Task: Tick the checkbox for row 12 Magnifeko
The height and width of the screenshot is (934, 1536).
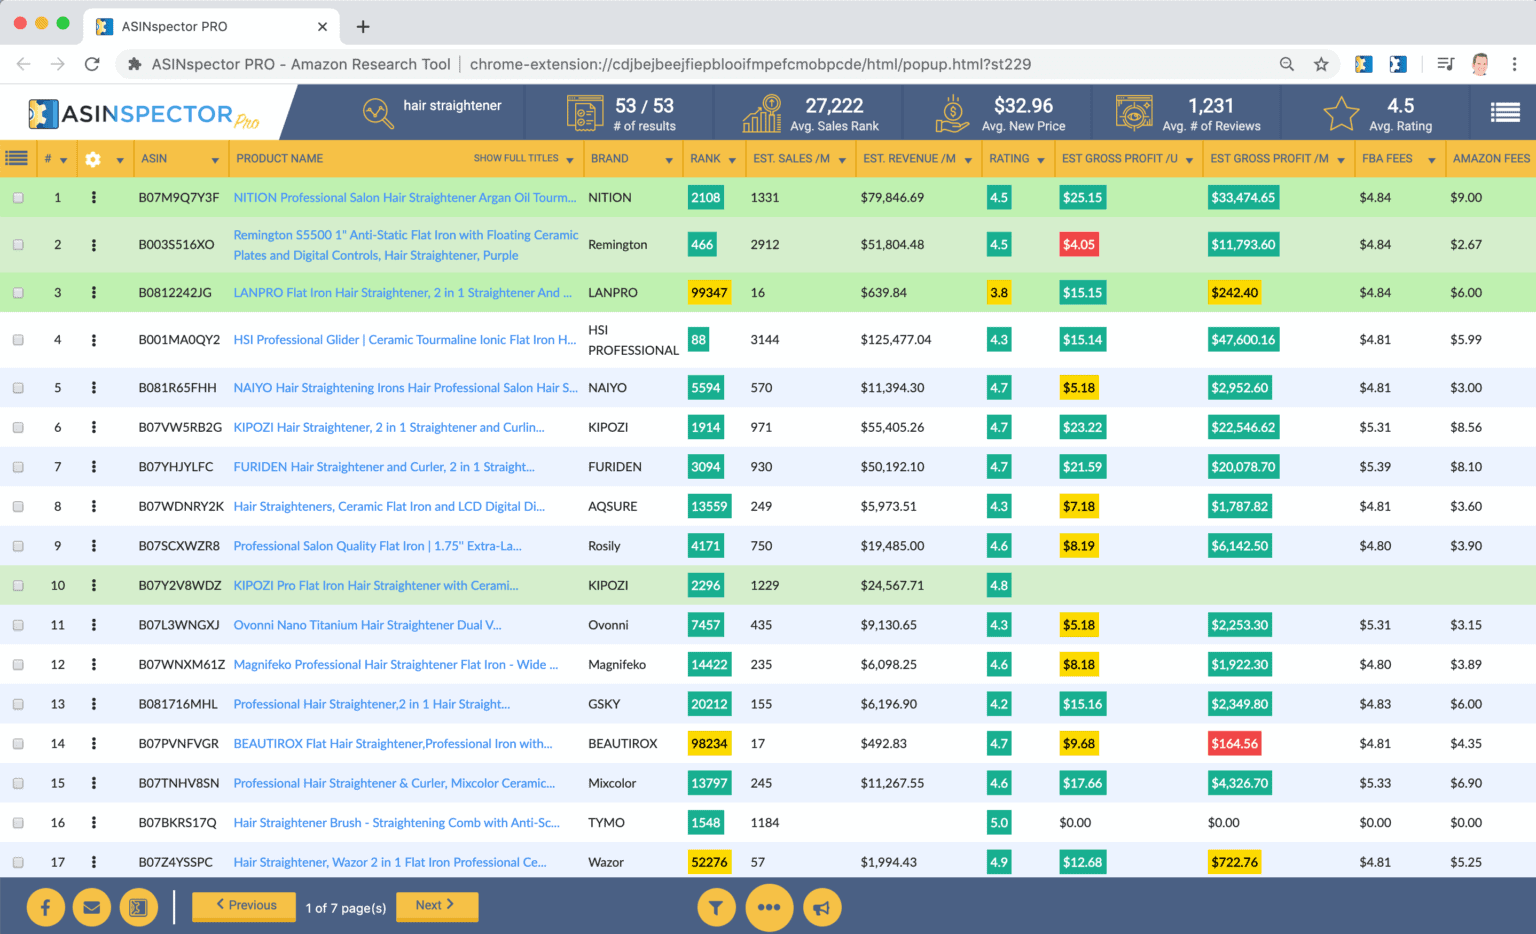Action: coord(18,665)
